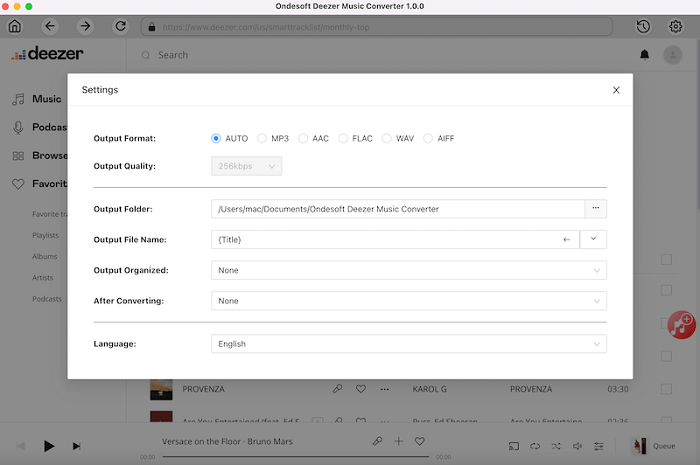Add current track to playlist plus icon

click(x=399, y=441)
